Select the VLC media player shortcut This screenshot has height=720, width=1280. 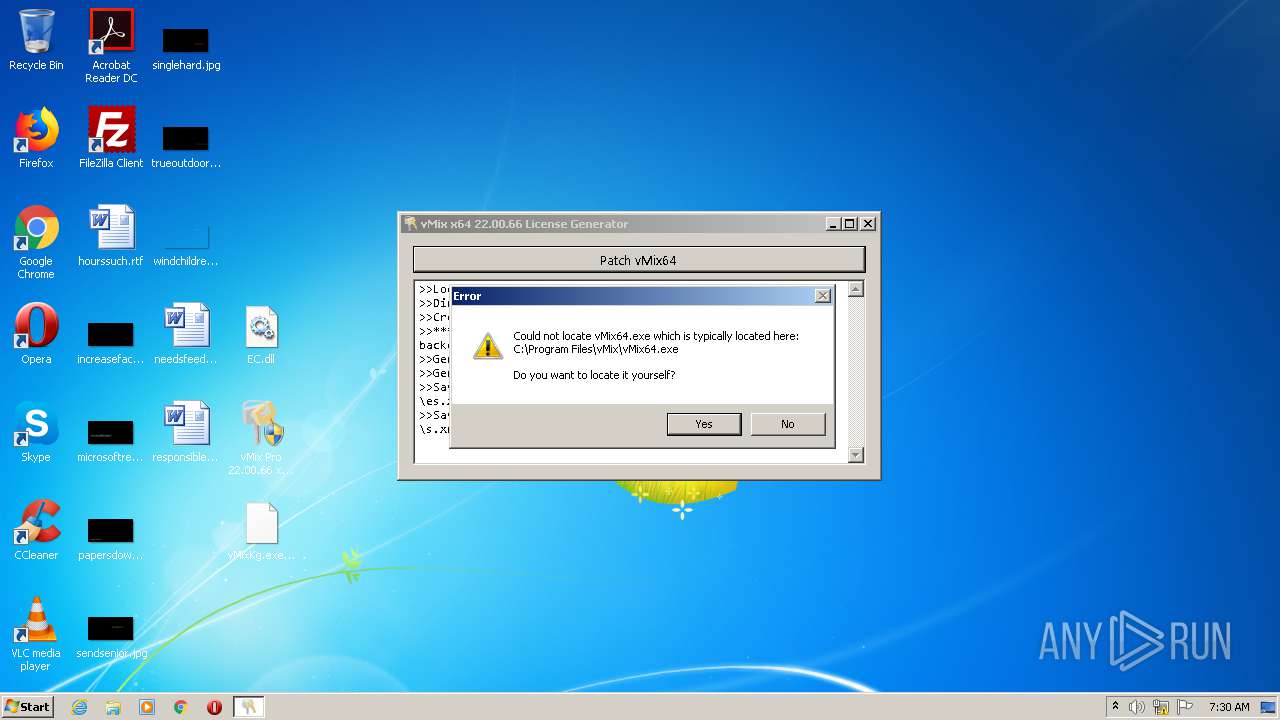pyautogui.click(x=36, y=634)
